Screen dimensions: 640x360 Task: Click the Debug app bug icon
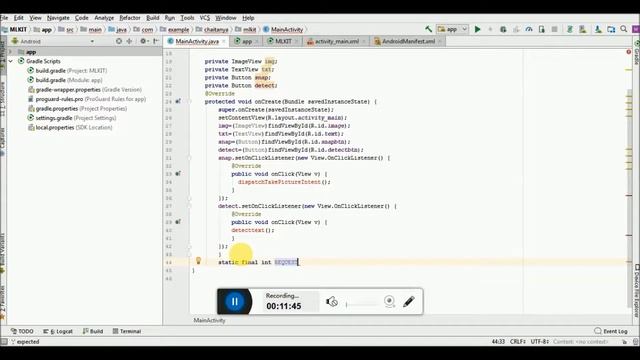503,29
